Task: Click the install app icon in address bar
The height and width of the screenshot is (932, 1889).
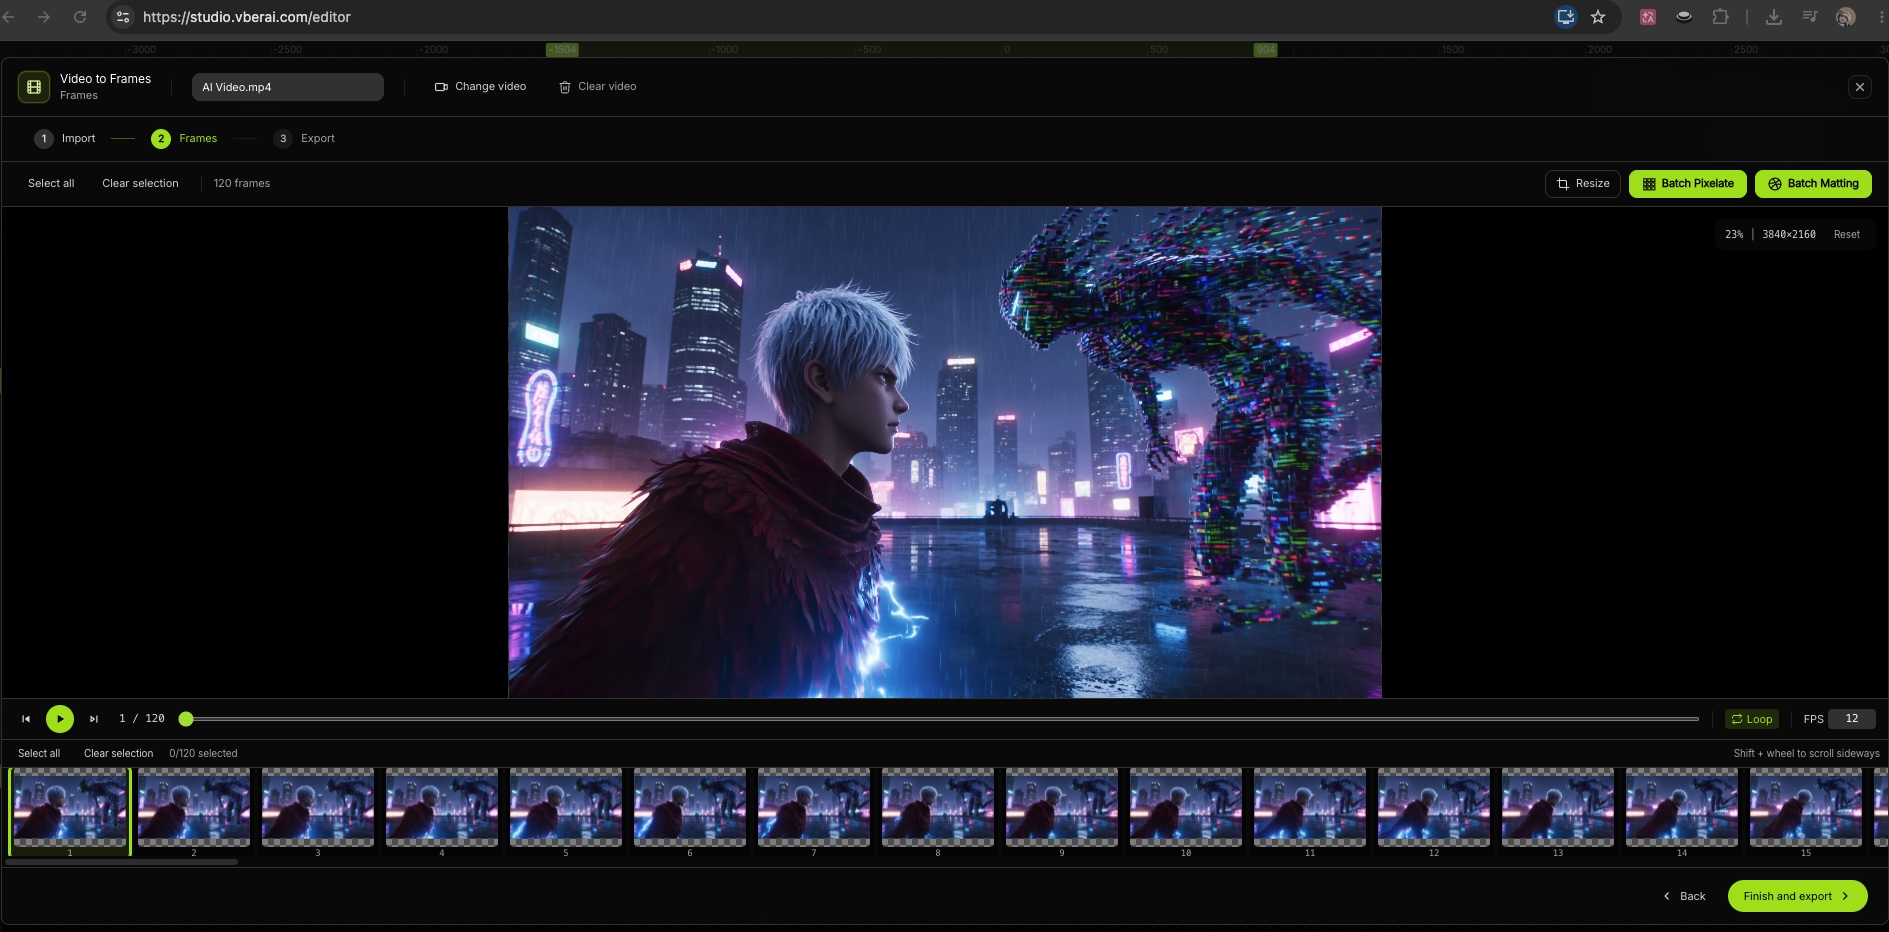Action: click(1566, 17)
